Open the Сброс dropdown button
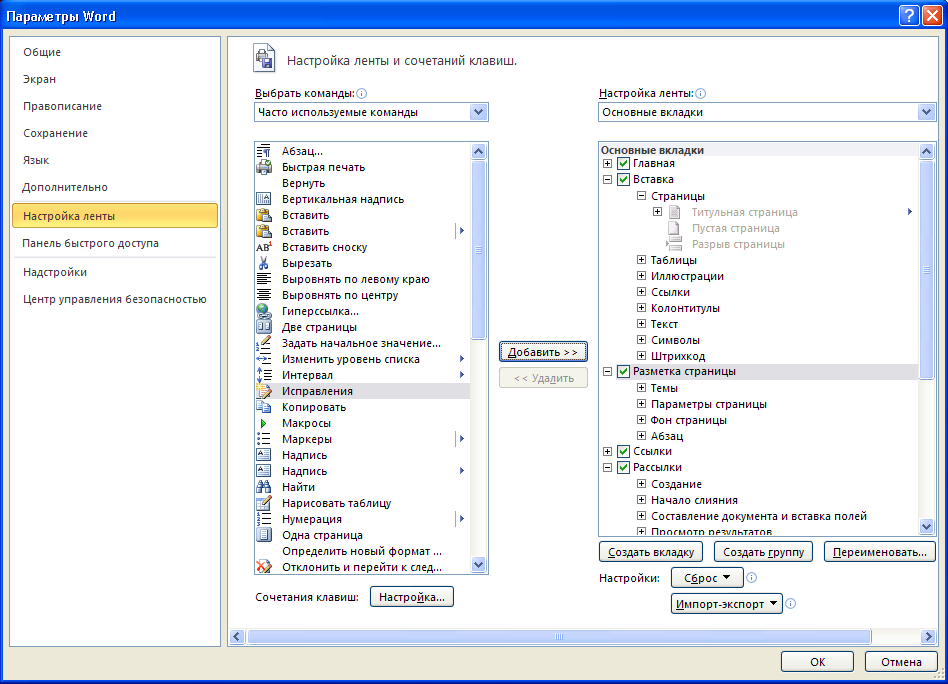The height and width of the screenshot is (684, 948). 707,578
